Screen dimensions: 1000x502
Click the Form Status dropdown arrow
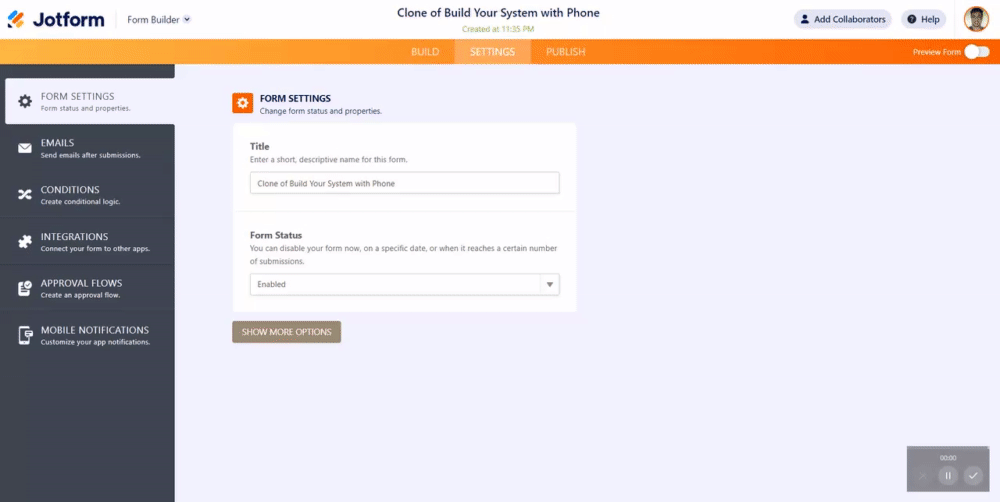(x=550, y=284)
